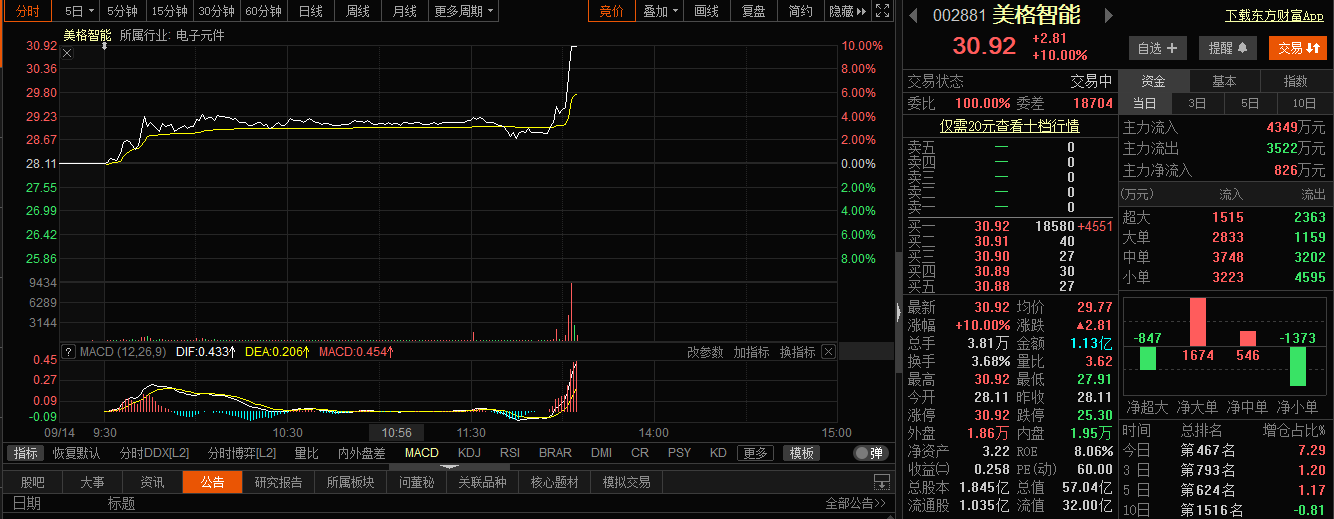Open the orange 交易 trade button

coord(1298,47)
